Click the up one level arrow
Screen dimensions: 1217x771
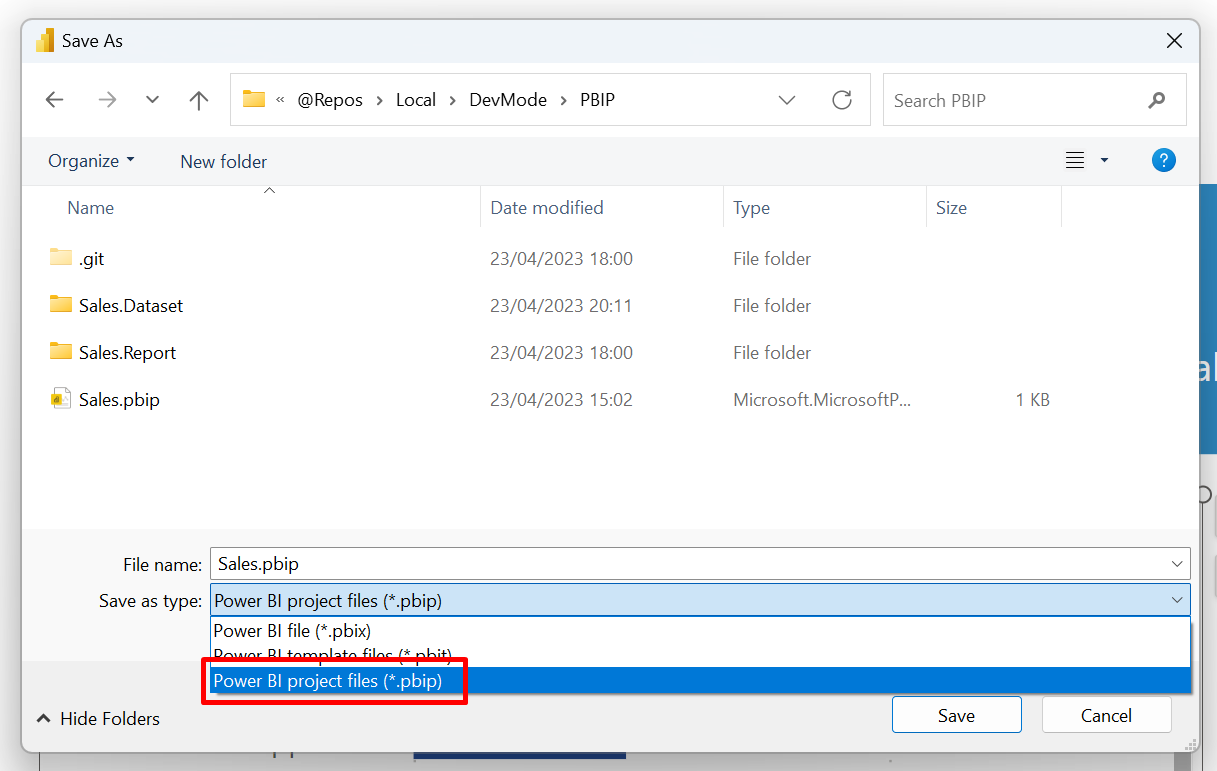[198, 99]
